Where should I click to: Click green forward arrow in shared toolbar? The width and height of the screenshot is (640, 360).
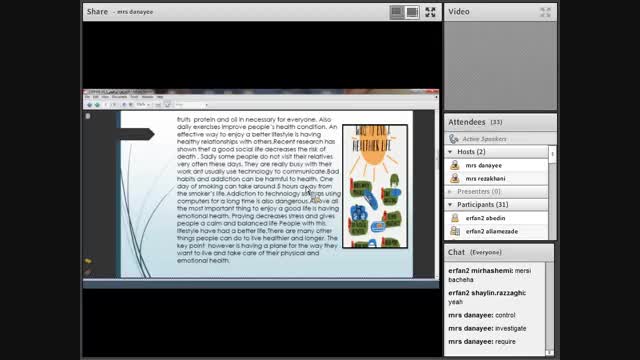coord(97,105)
